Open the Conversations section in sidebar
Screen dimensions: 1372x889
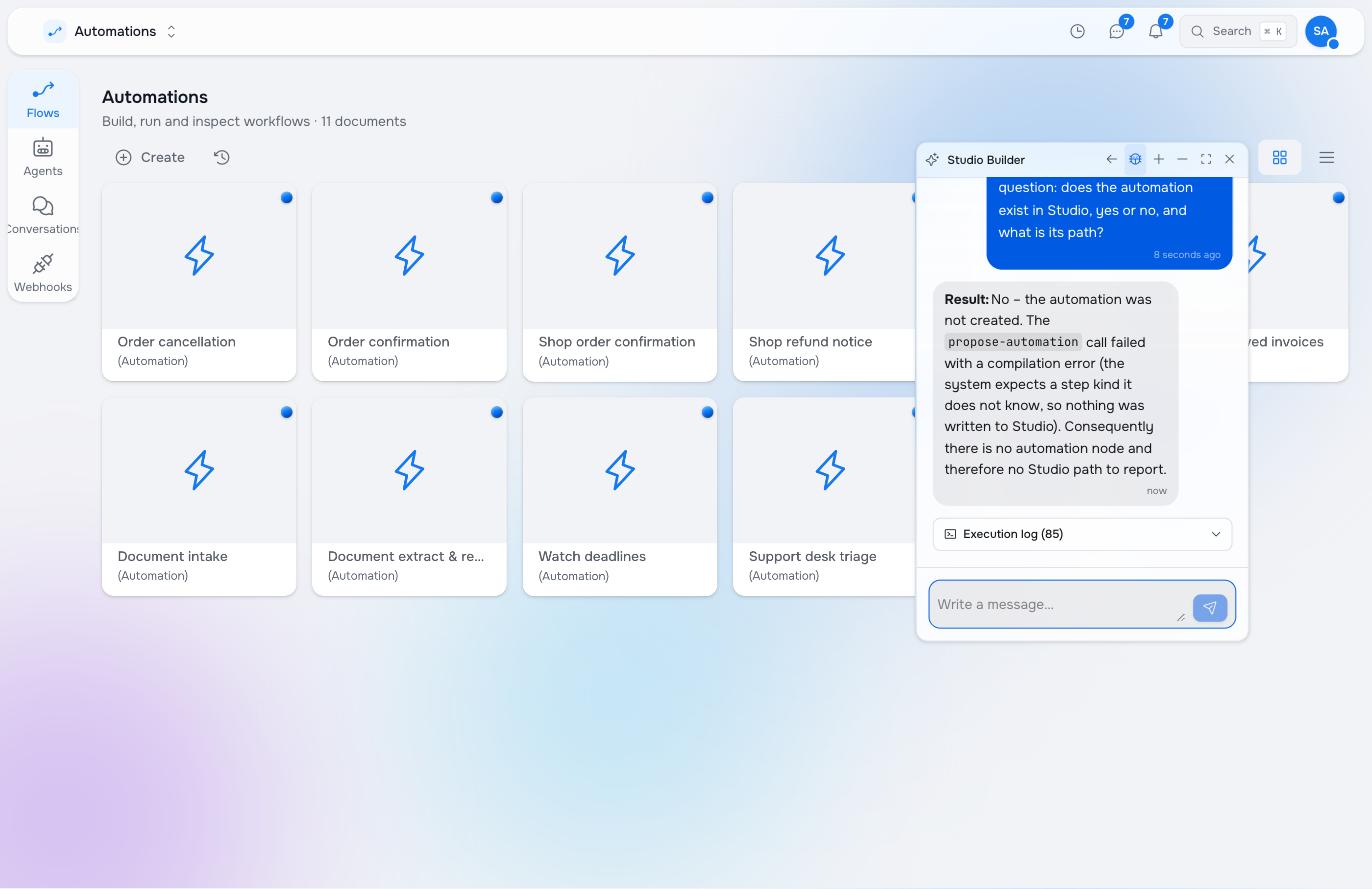(x=43, y=215)
